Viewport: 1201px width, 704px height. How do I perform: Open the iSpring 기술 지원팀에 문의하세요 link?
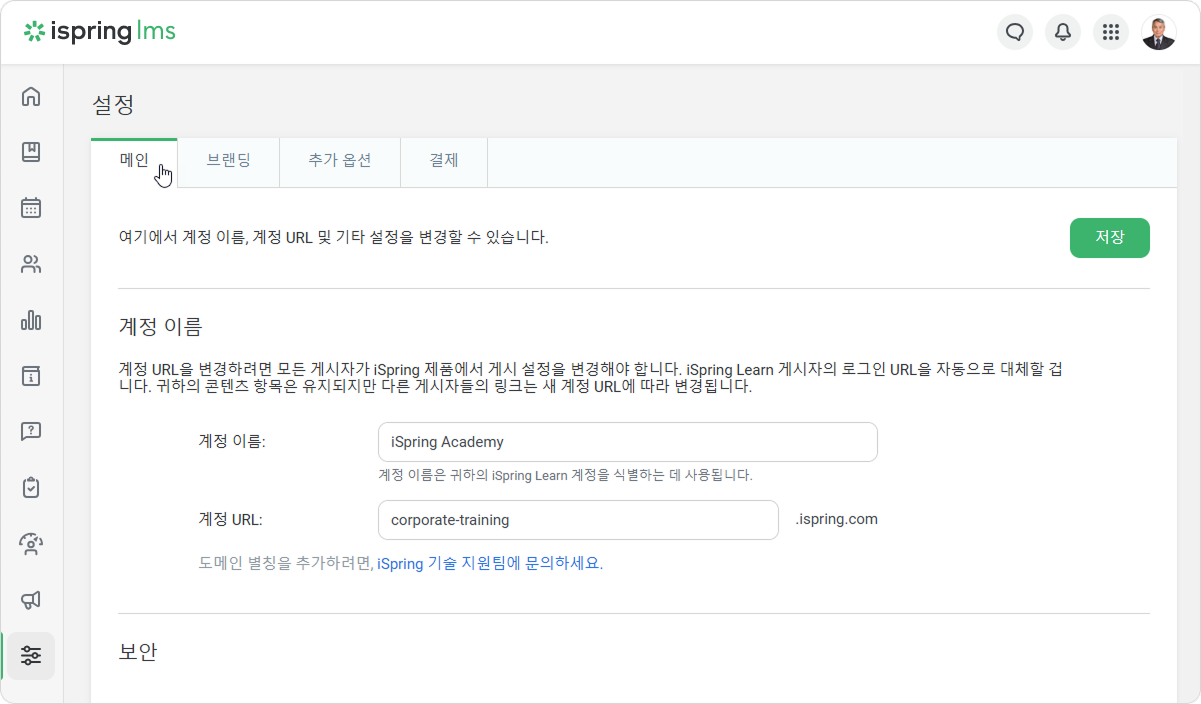click(x=490, y=563)
